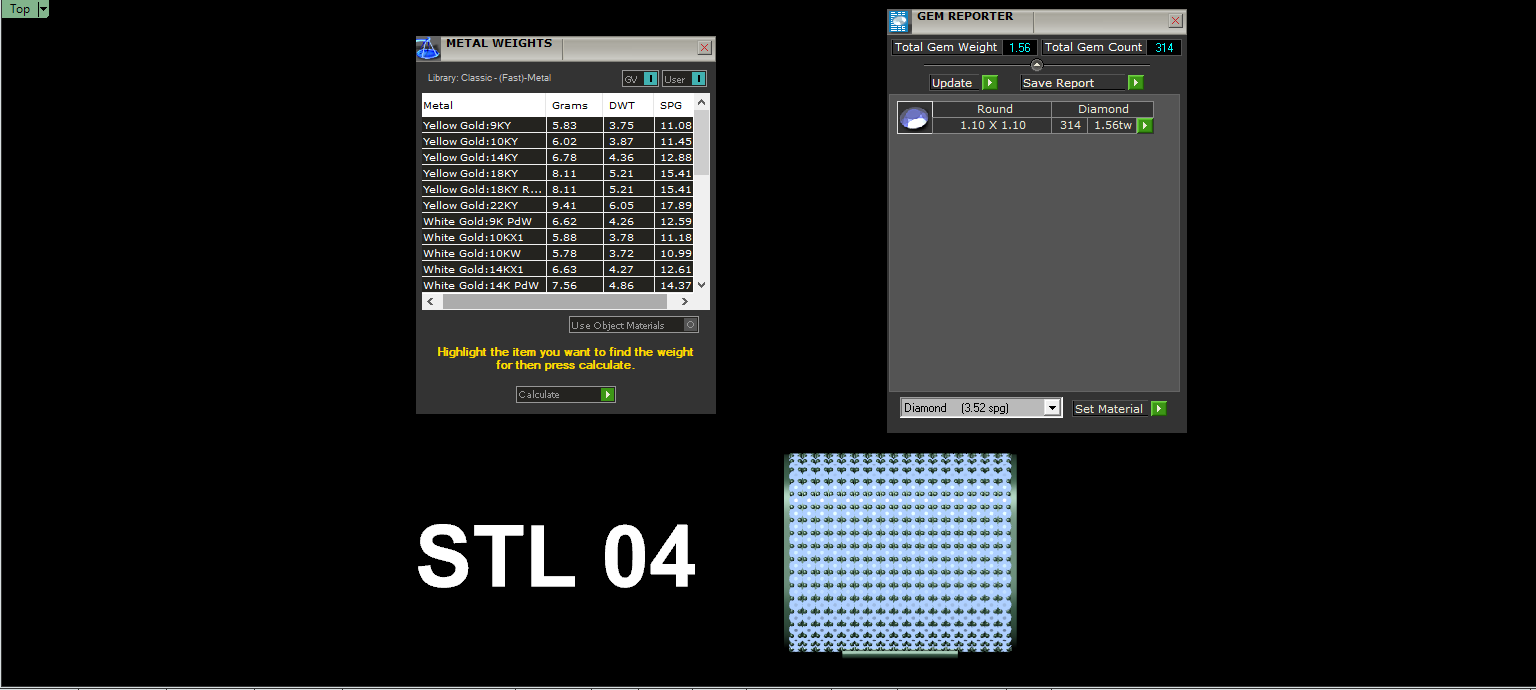Click the horizontal scrollbar in the metal table
1536x690 pixels.
555,301
